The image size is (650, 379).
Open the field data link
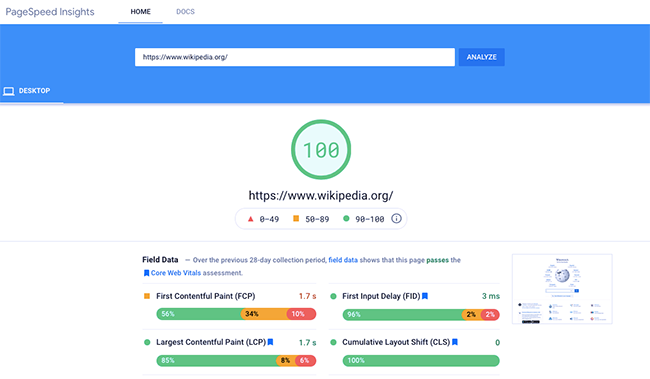pyautogui.click(x=343, y=260)
